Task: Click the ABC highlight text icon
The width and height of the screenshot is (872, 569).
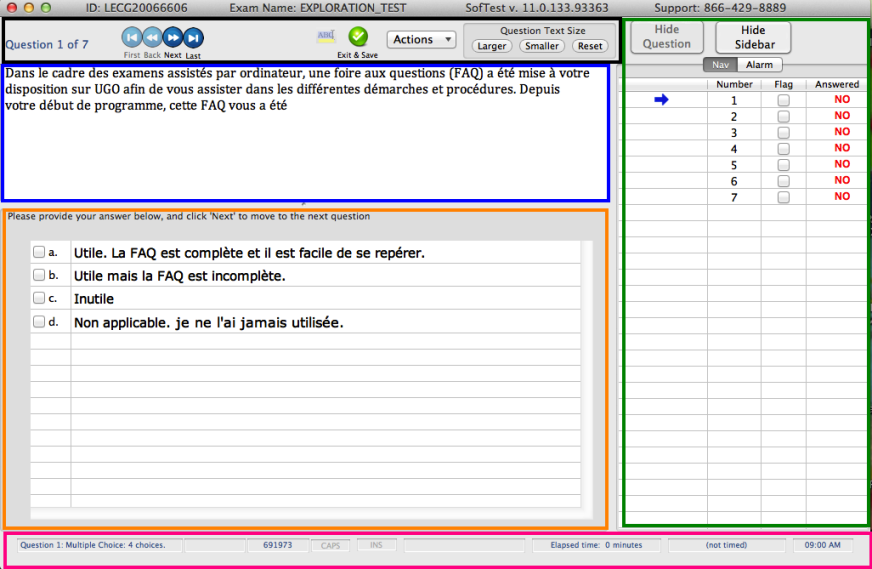Action: tap(326, 37)
